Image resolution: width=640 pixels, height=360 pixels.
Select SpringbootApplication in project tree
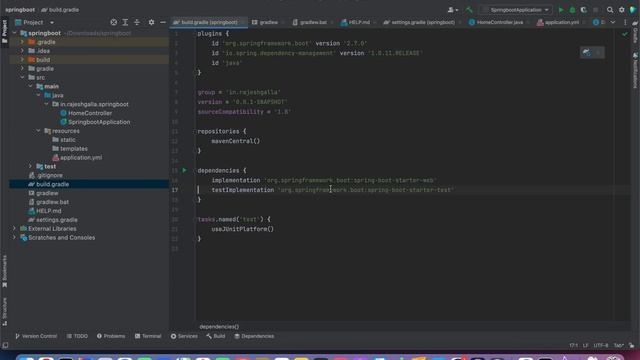pos(99,122)
